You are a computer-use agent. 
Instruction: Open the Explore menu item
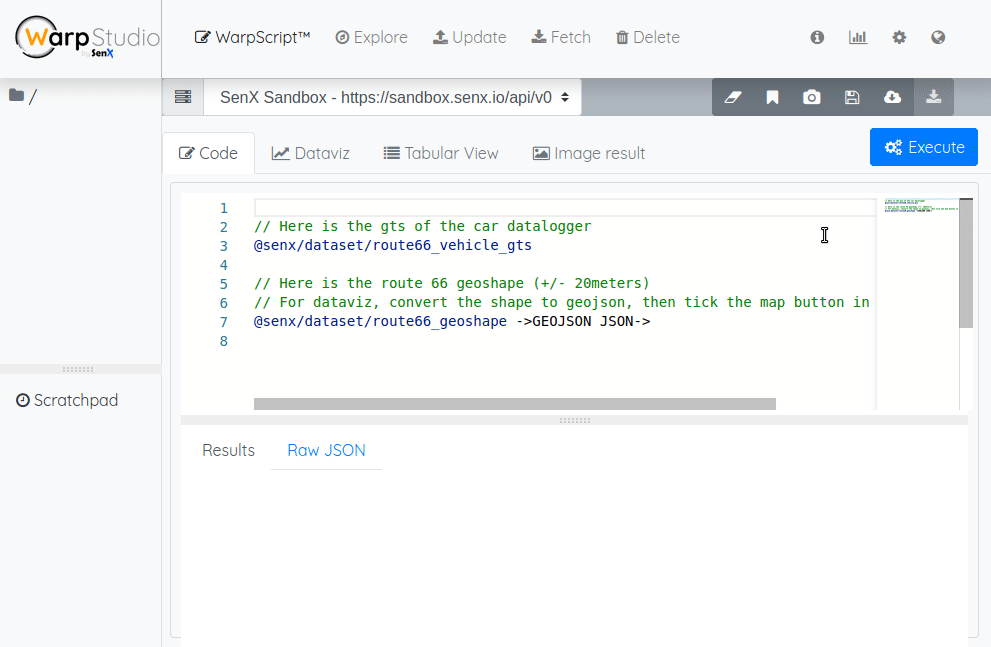(x=372, y=37)
